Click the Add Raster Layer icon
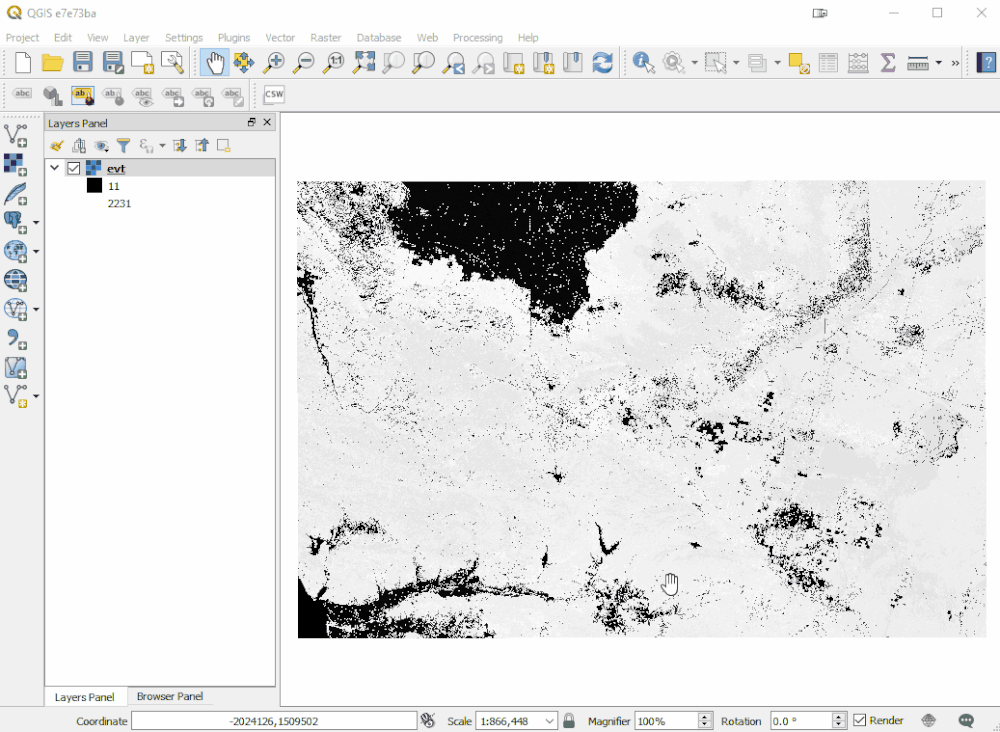1000x732 pixels. coord(15,165)
